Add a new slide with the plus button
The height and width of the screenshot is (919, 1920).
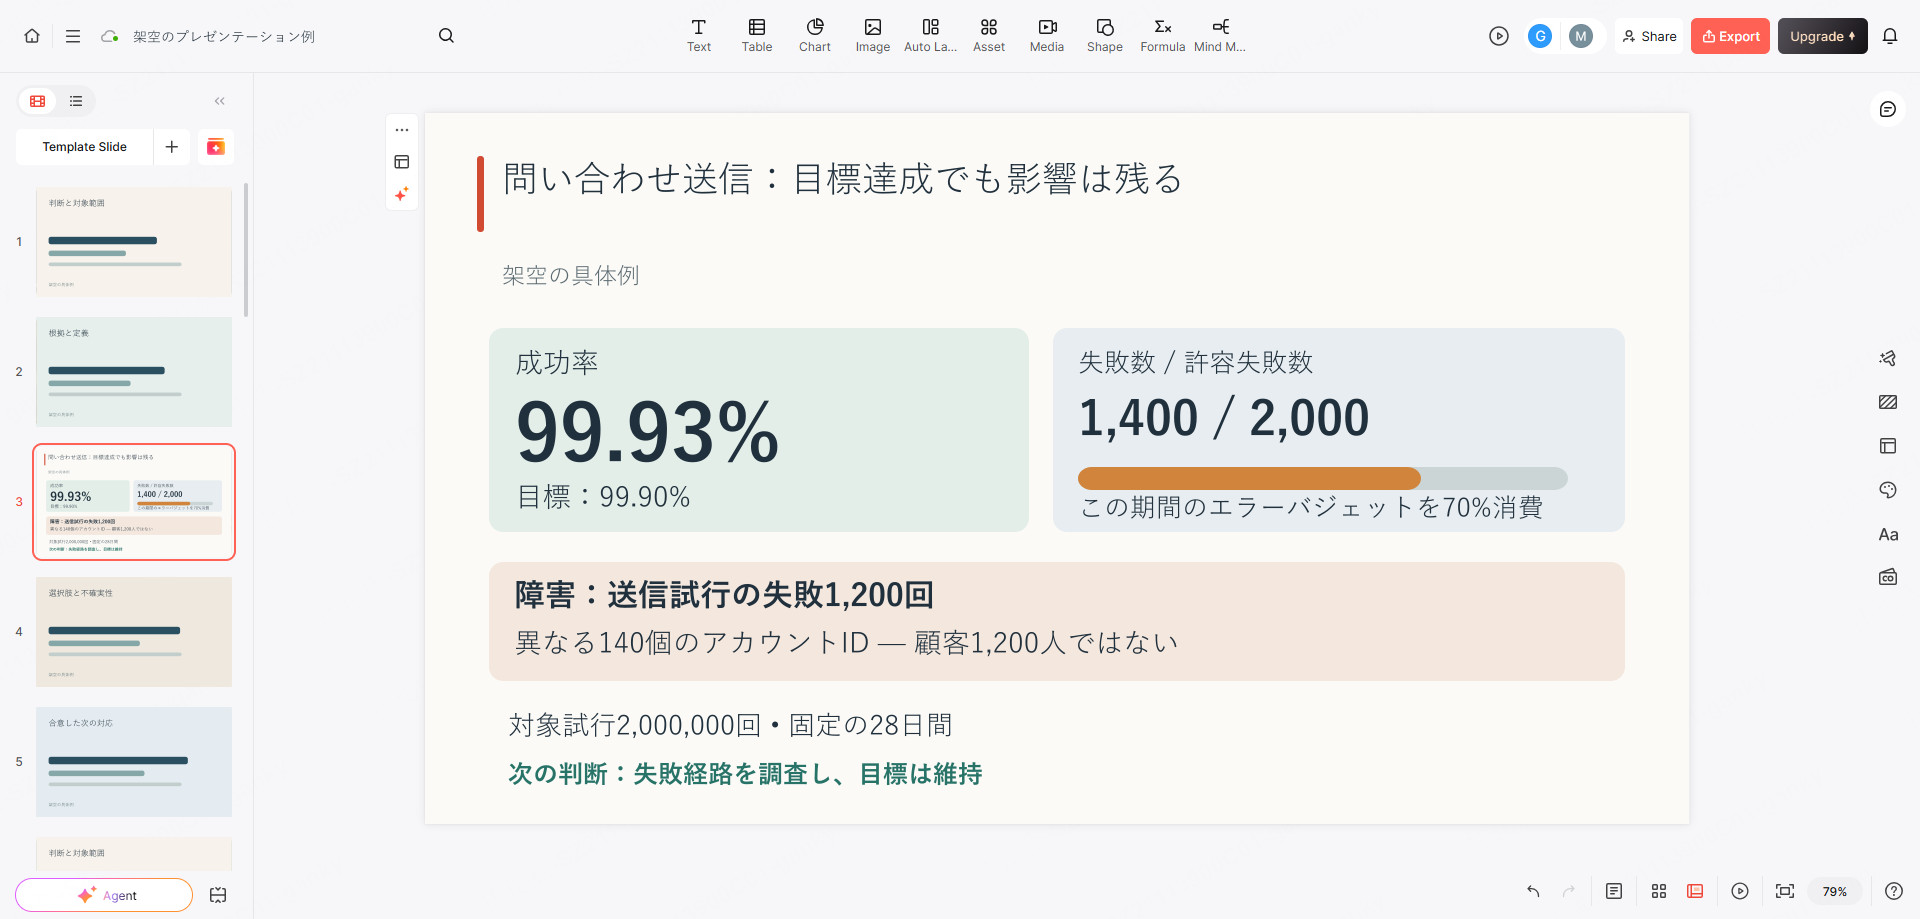(x=172, y=147)
